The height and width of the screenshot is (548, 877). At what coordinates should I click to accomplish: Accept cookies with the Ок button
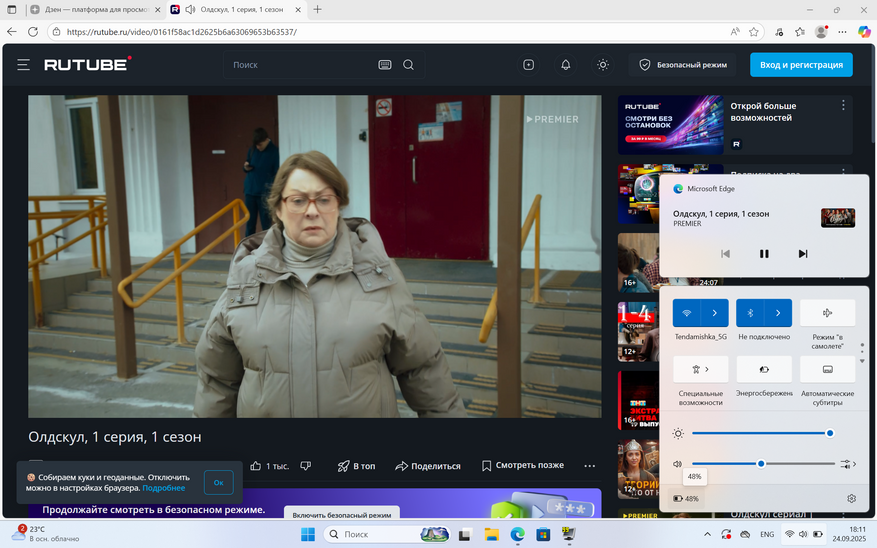click(219, 483)
